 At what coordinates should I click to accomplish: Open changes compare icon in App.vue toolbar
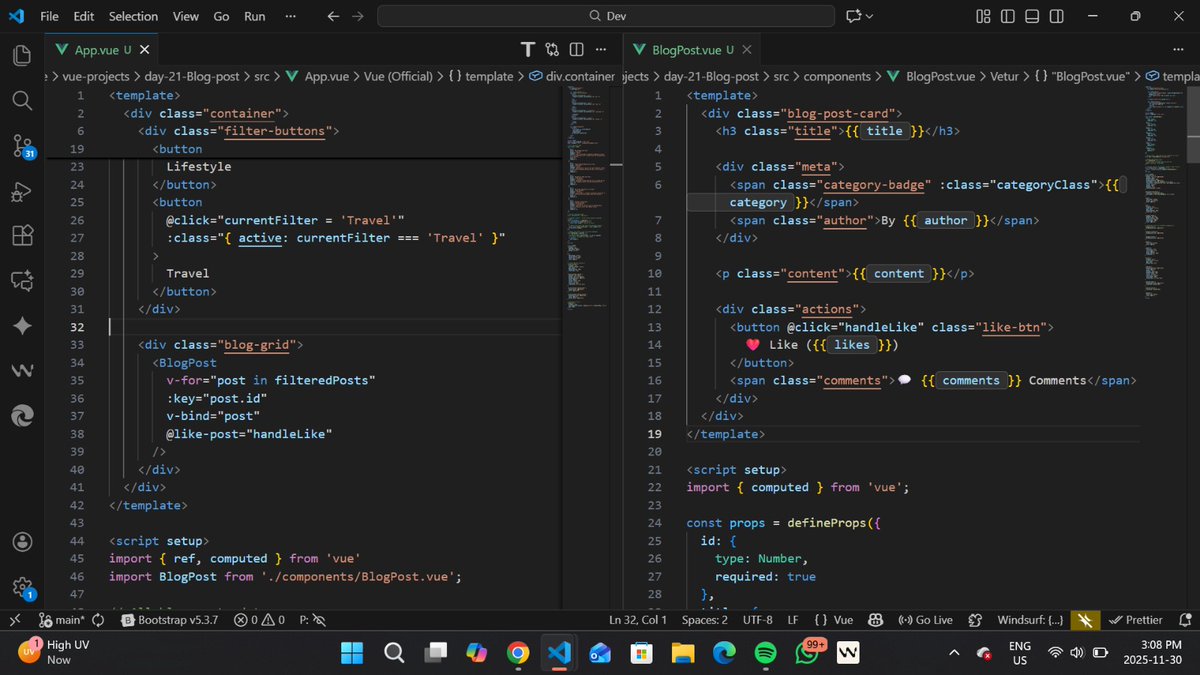[552, 50]
